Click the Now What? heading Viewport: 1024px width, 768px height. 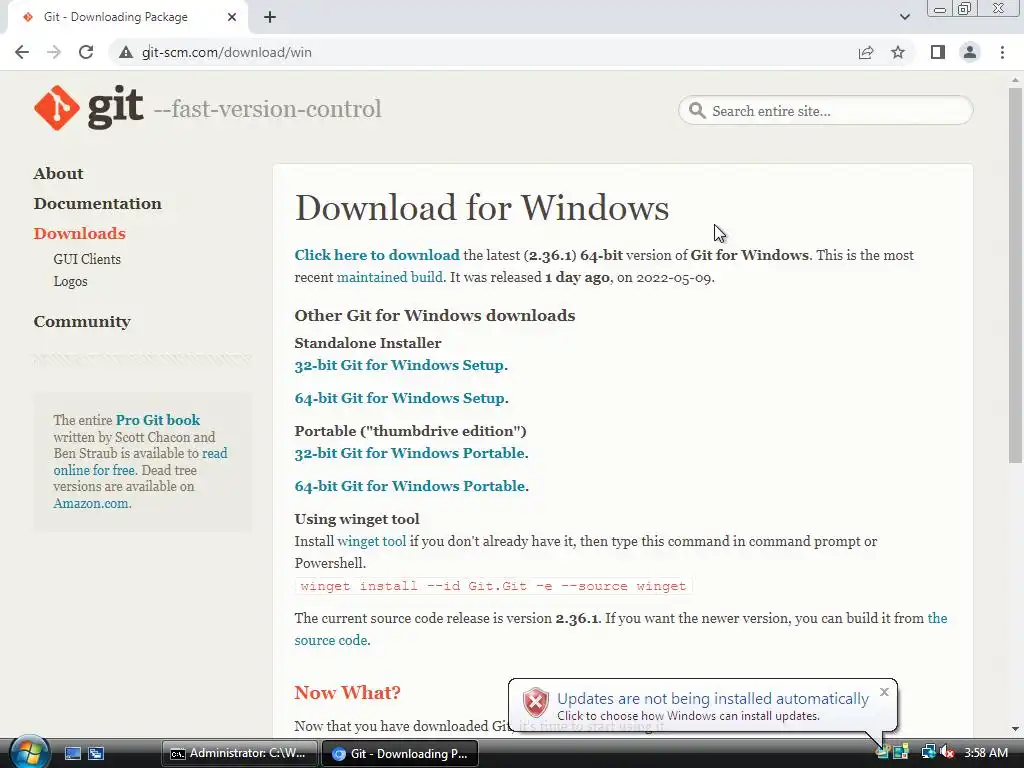coord(347,693)
